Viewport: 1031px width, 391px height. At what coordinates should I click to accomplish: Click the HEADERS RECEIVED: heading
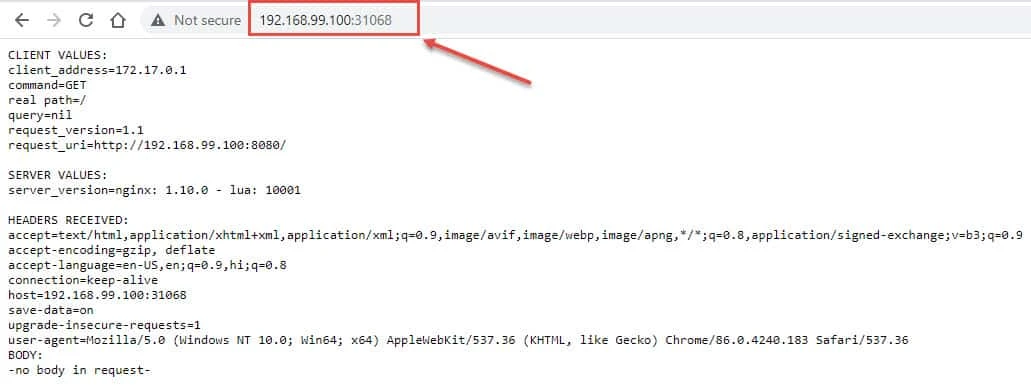[68, 220]
